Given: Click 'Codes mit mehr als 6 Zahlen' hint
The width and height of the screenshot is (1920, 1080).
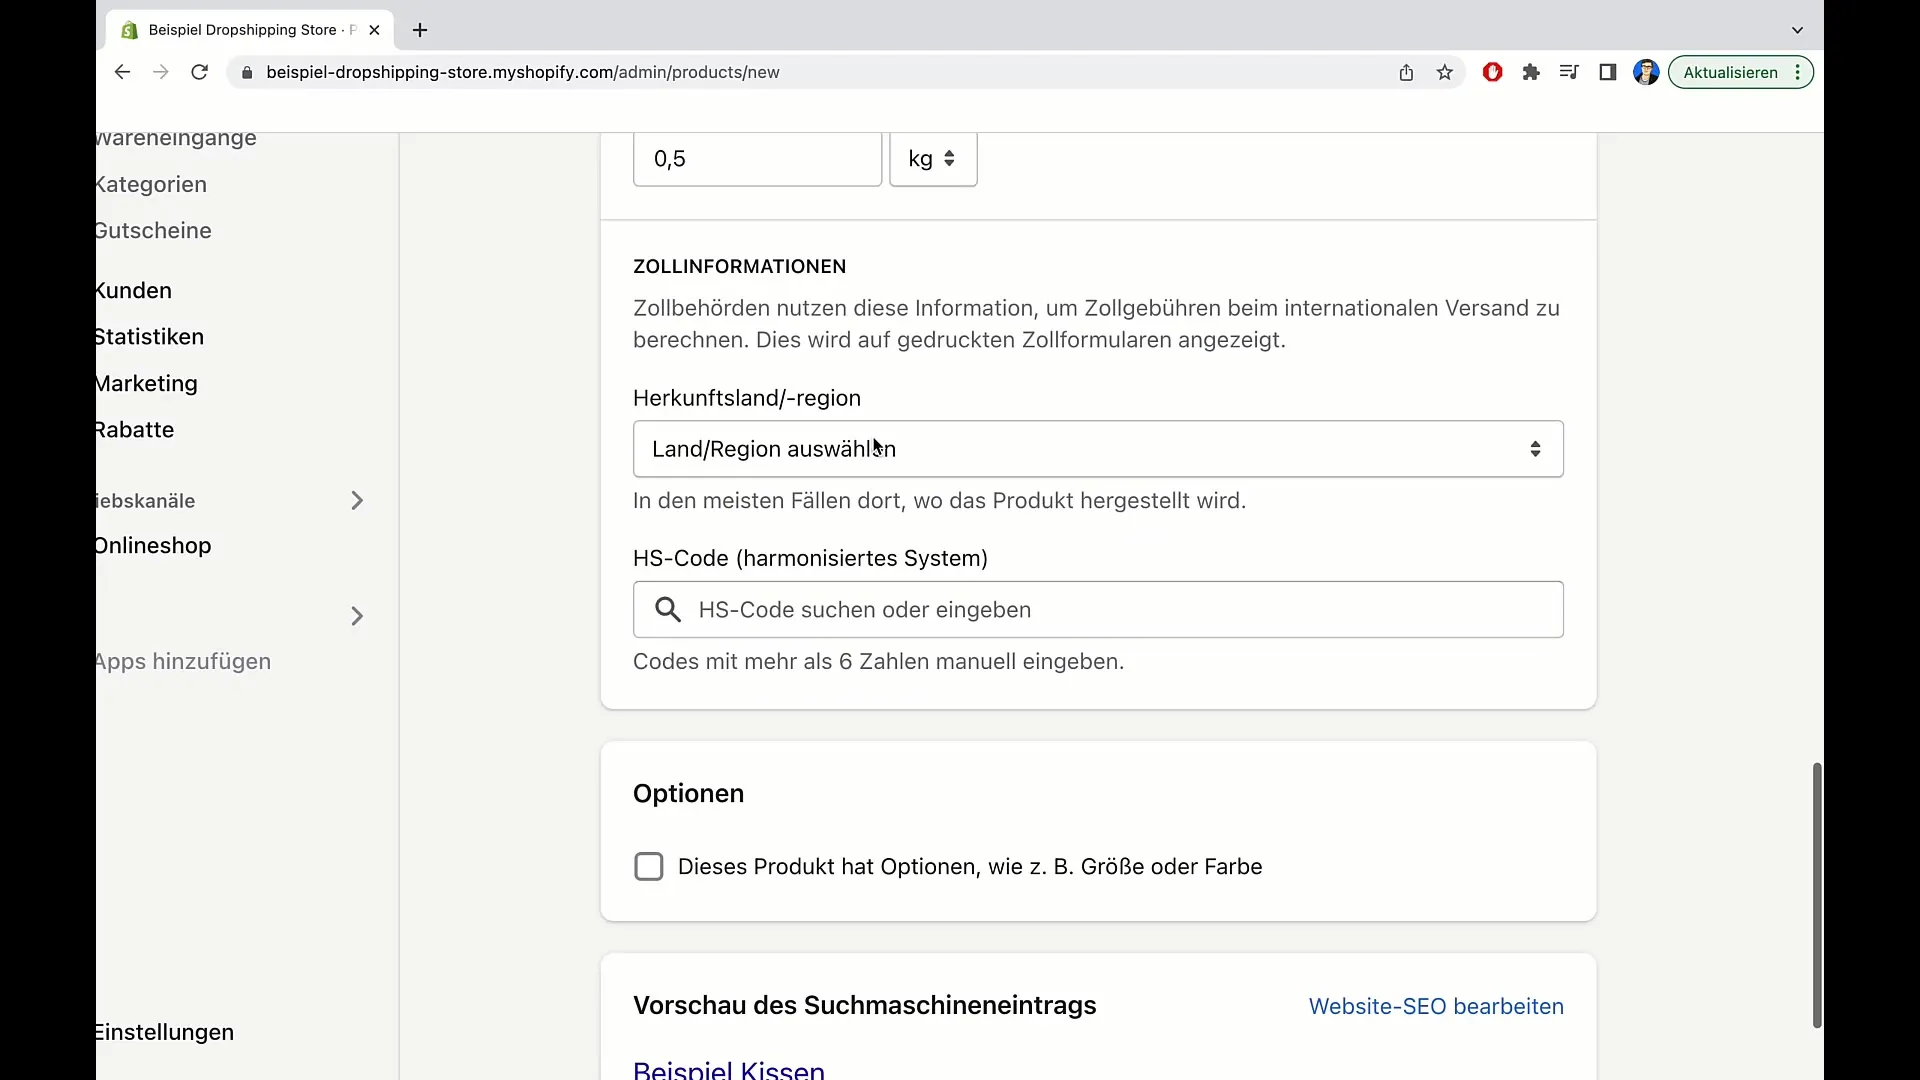Looking at the screenshot, I should click(x=878, y=661).
